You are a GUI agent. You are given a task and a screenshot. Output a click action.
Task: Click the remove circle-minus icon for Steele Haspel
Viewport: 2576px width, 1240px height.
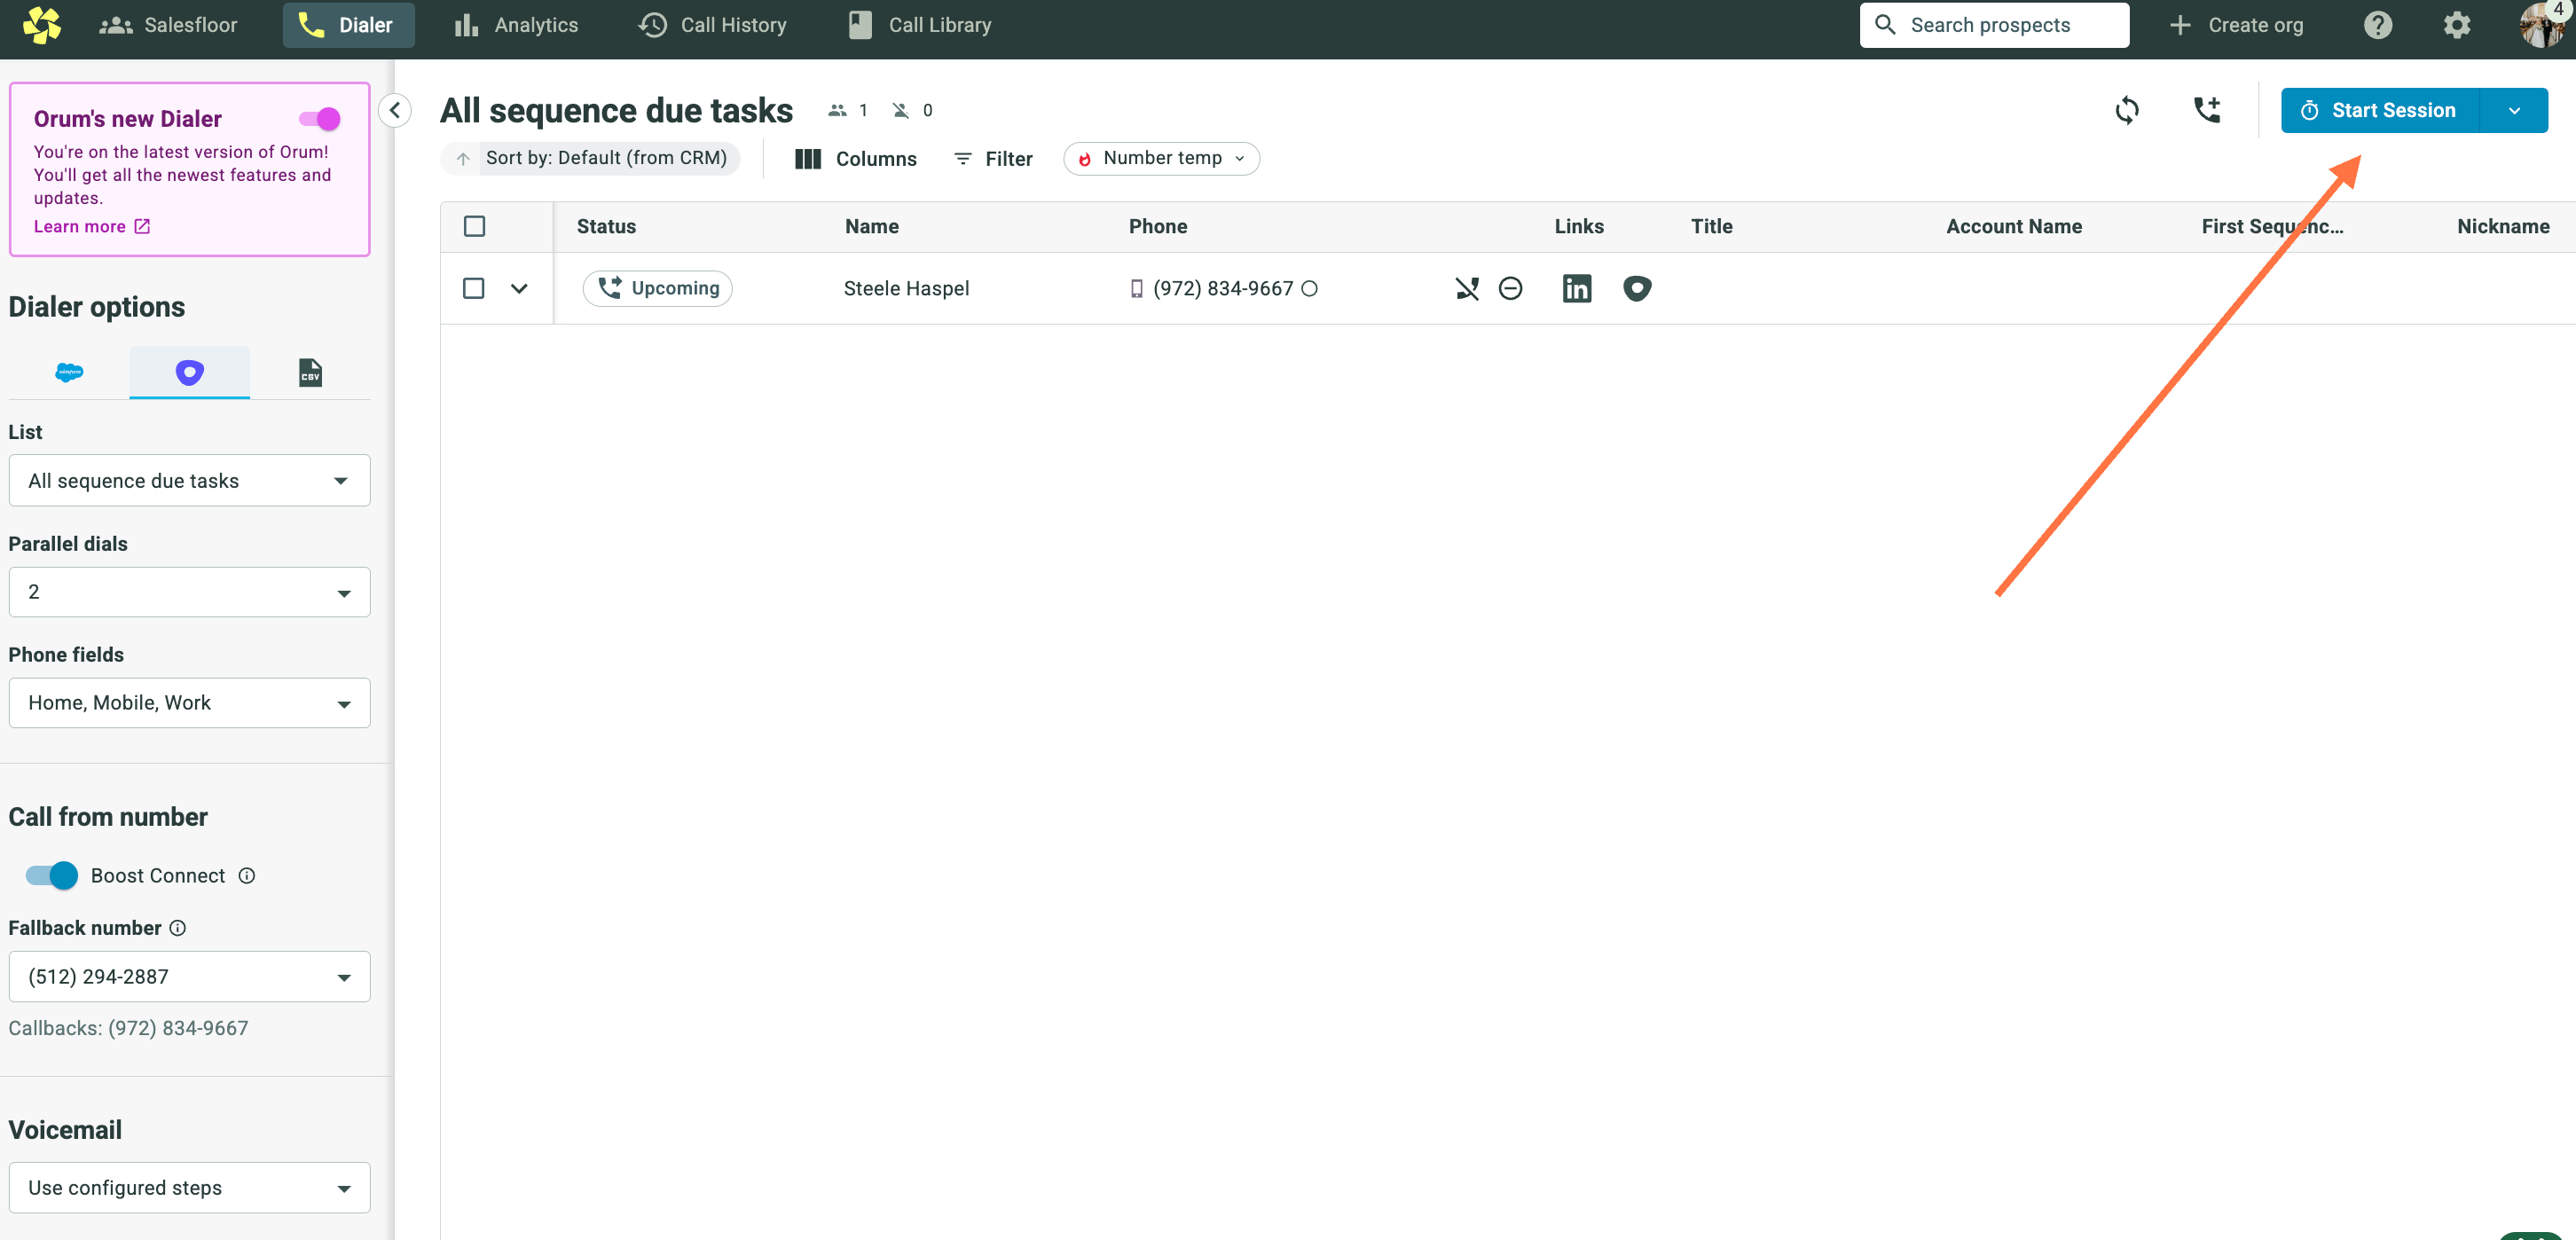(1511, 288)
